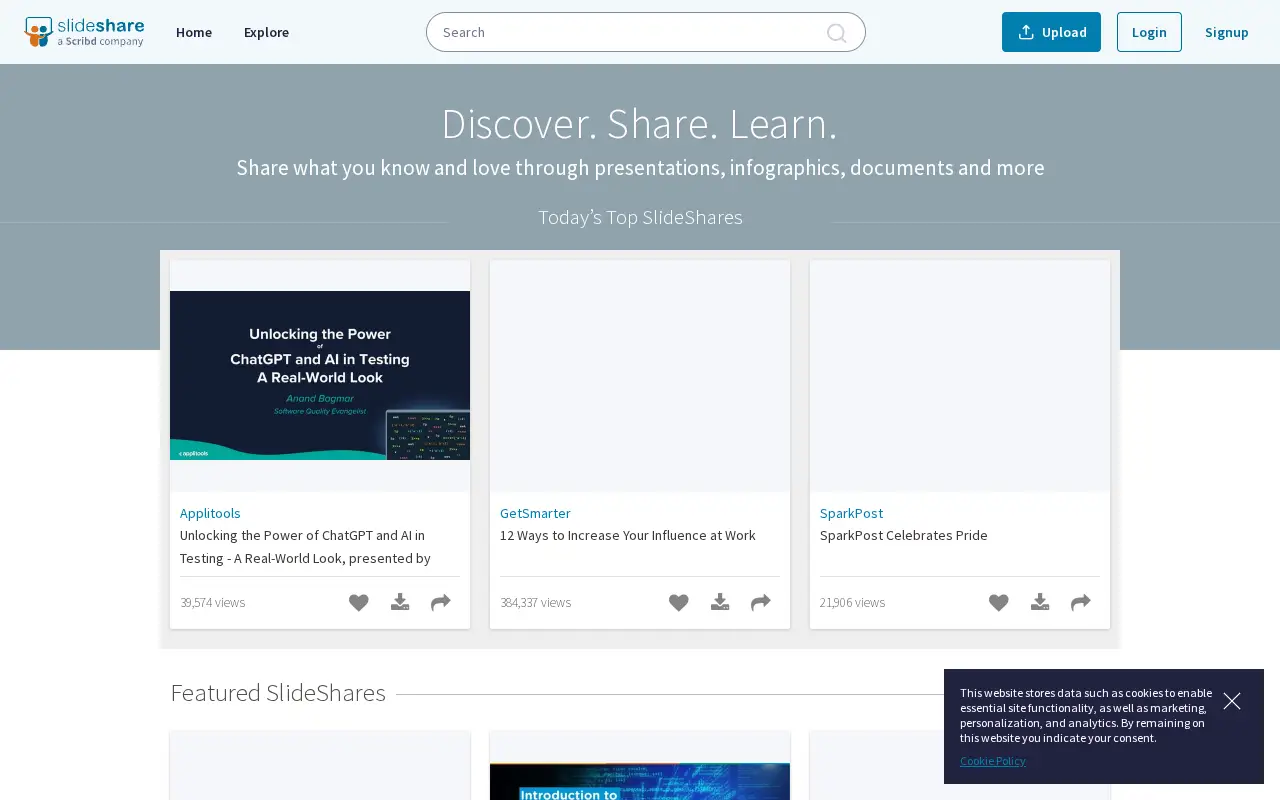The width and height of the screenshot is (1280, 800).
Task: Share the SparkPost slideshare
Action: pyautogui.click(x=1081, y=602)
